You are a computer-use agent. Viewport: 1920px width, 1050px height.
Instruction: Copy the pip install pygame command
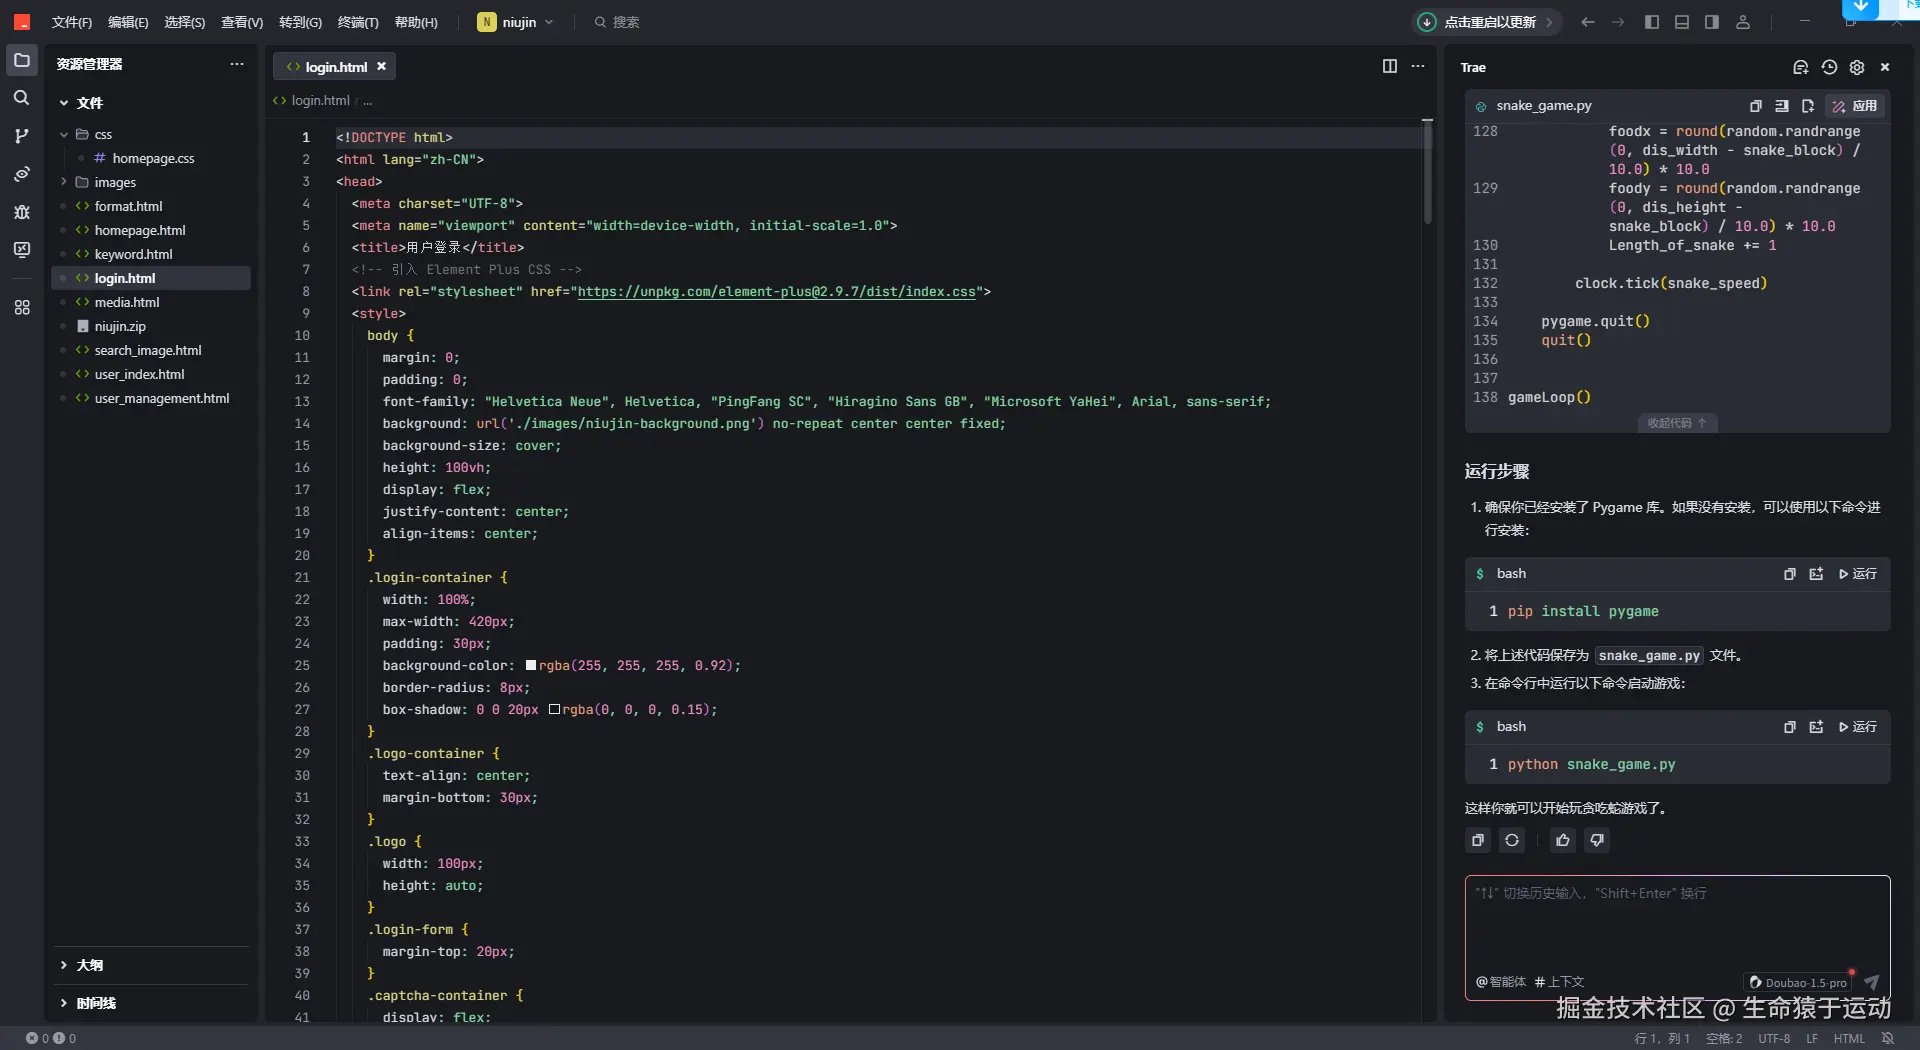(1790, 574)
